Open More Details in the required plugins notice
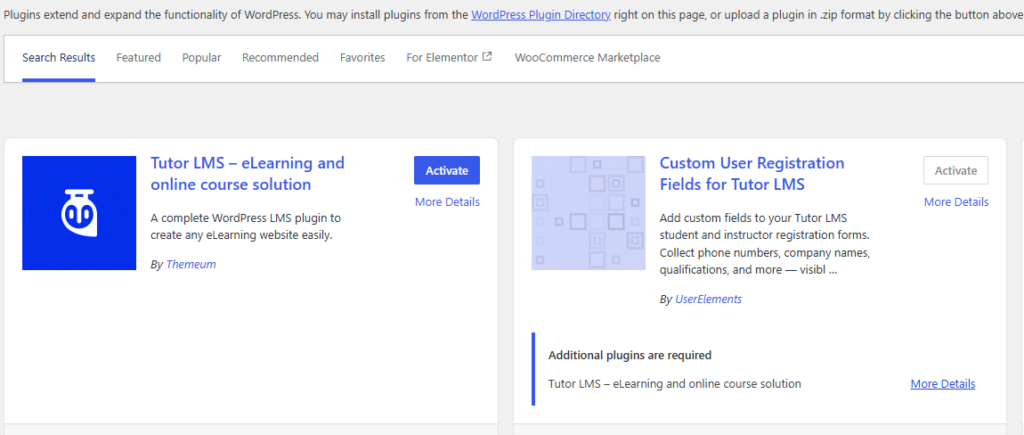This screenshot has width=1024, height=435. [x=943, y=383]
